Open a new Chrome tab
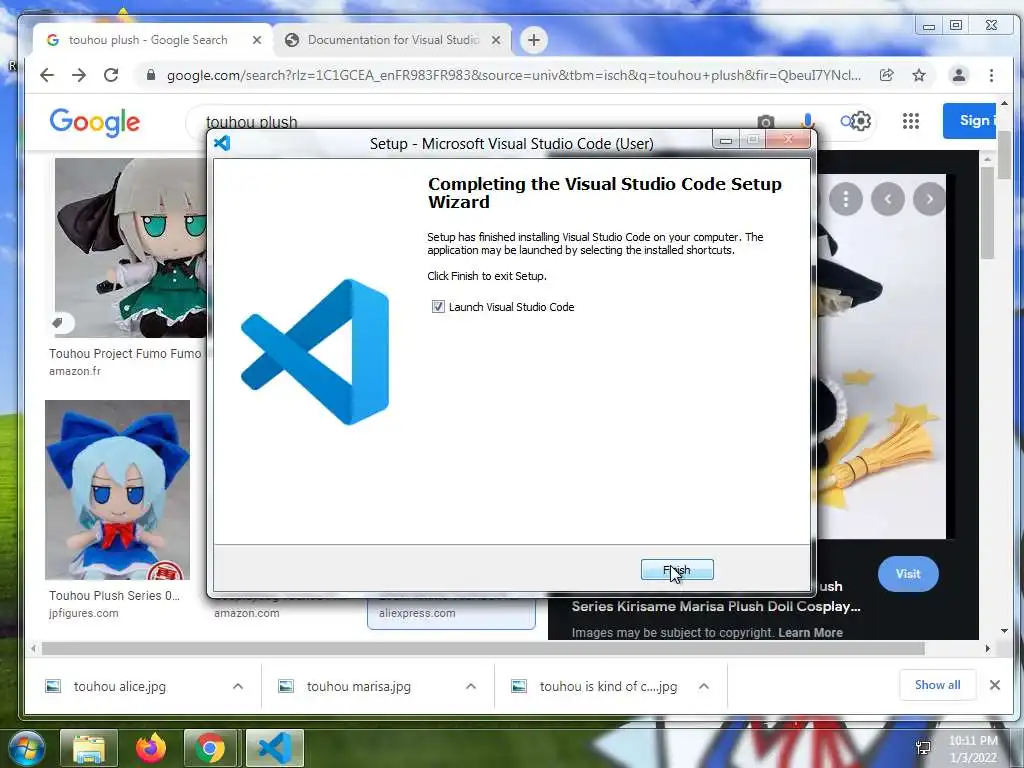Image resolution: width=1024 pixels, height=768 pixels. point(534,40)
